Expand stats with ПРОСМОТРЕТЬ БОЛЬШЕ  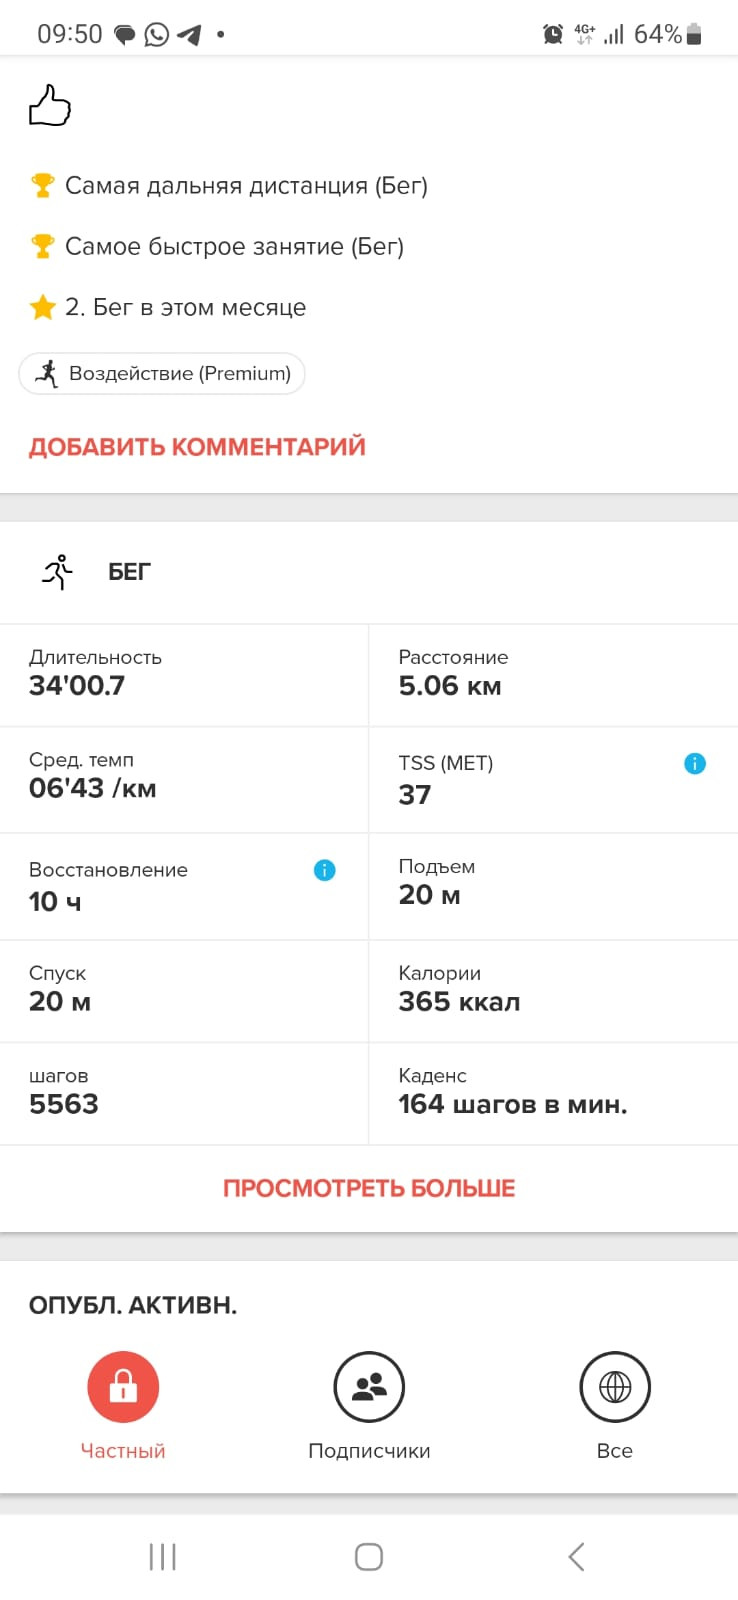pyautogui.click(x=369, y=1188)
